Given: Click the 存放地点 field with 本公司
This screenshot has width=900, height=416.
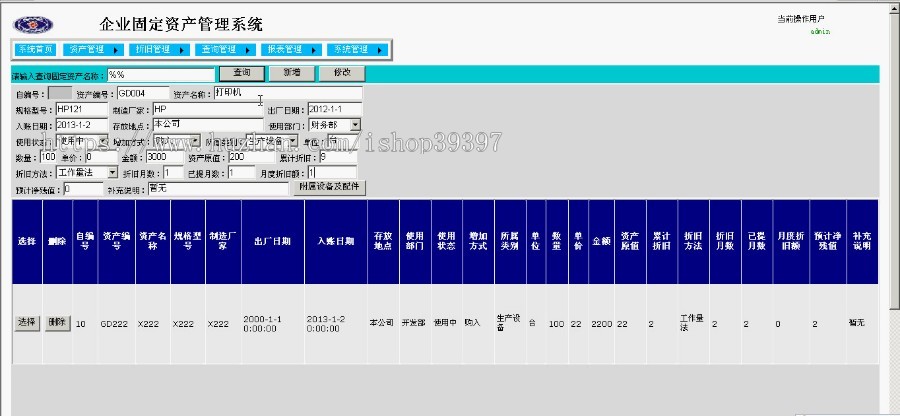Looking at the screenshot, I should point(208,125).
